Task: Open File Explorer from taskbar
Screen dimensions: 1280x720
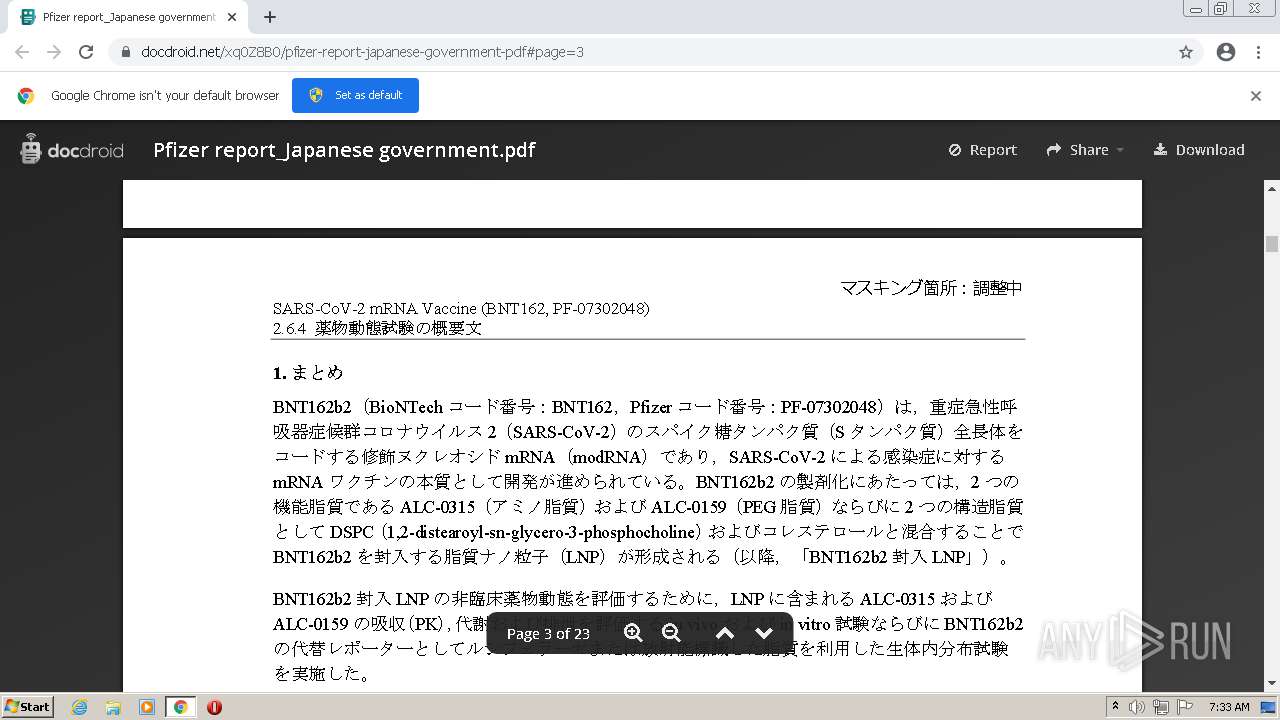Action: 113,707
